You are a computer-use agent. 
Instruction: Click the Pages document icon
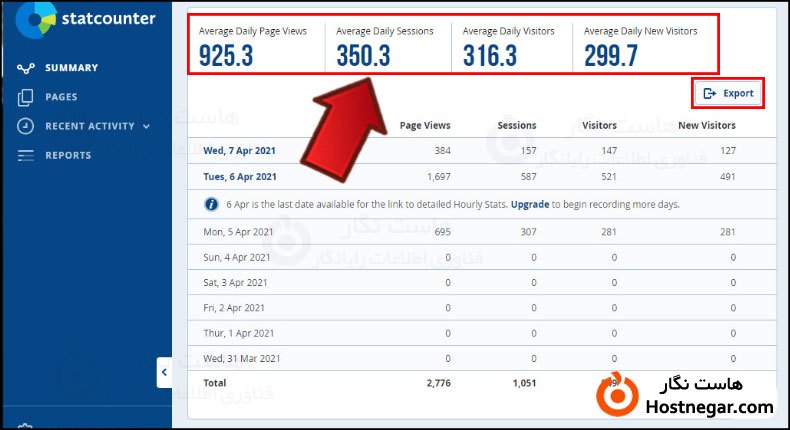pyautogui.click(x=26, y=97)
